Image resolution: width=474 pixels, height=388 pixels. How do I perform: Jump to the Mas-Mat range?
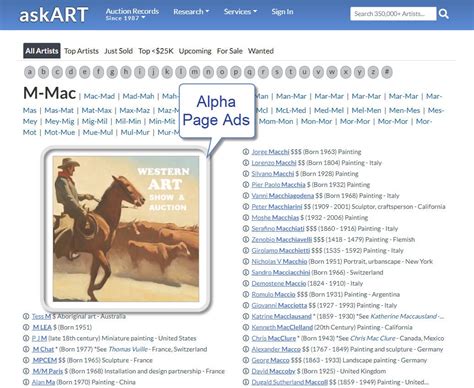point(59,110)
